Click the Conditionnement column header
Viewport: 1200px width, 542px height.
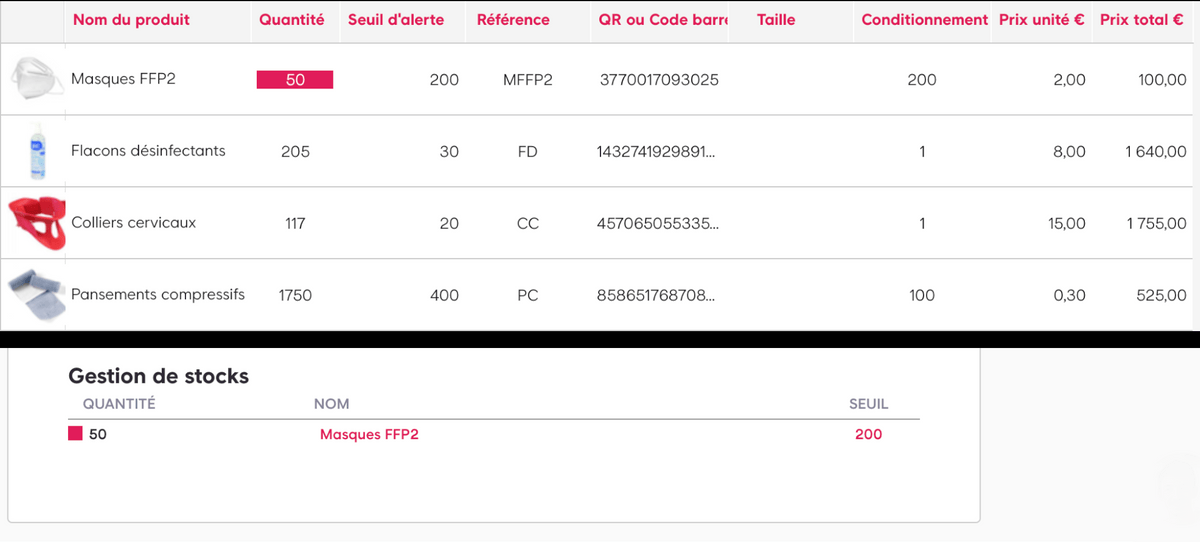point(924,20)
